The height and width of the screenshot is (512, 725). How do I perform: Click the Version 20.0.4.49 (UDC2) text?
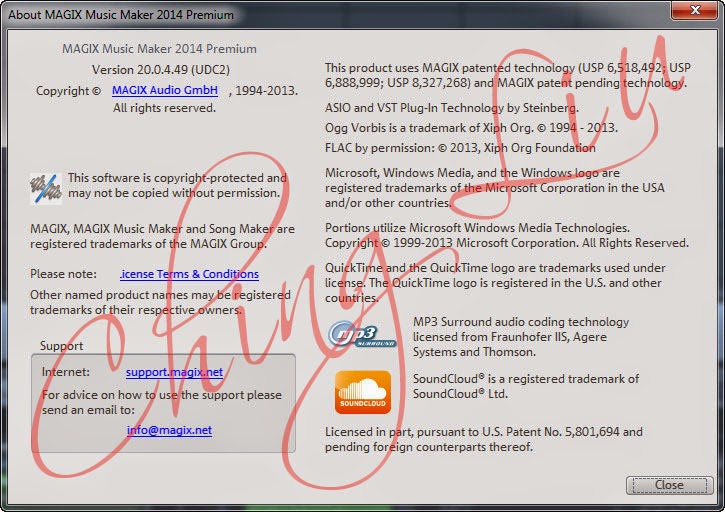pyautogui.click(x=160, y=70)
